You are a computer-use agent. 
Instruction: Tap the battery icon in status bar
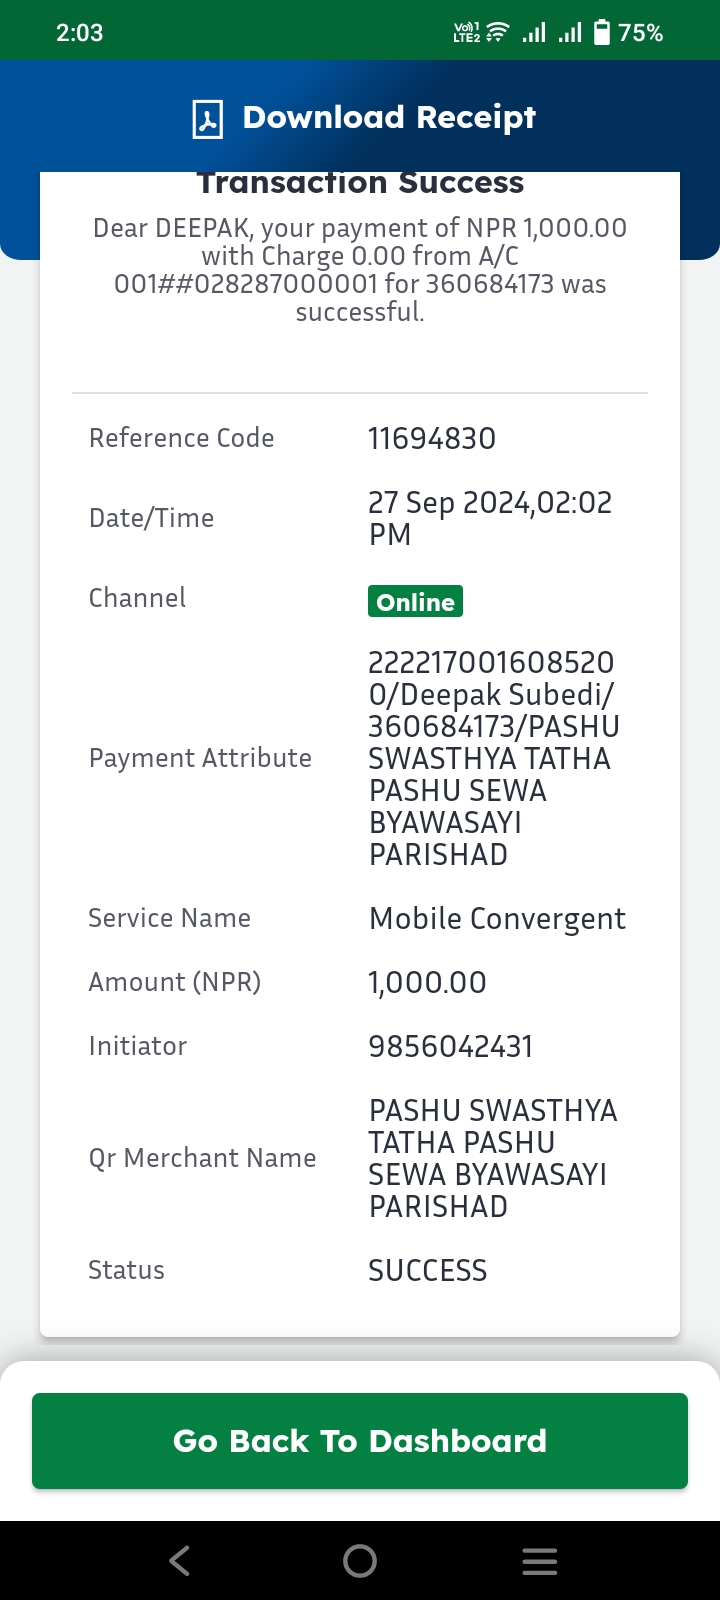coord(602,32)
